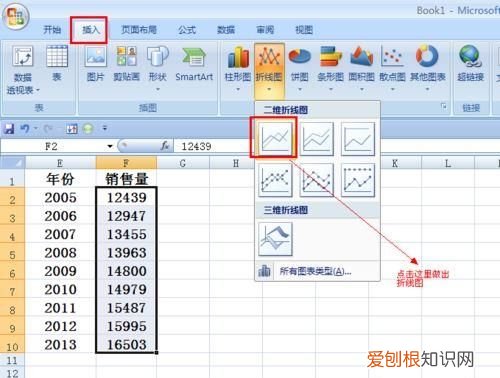Click cell containing 销售量

tap(126, 179)
